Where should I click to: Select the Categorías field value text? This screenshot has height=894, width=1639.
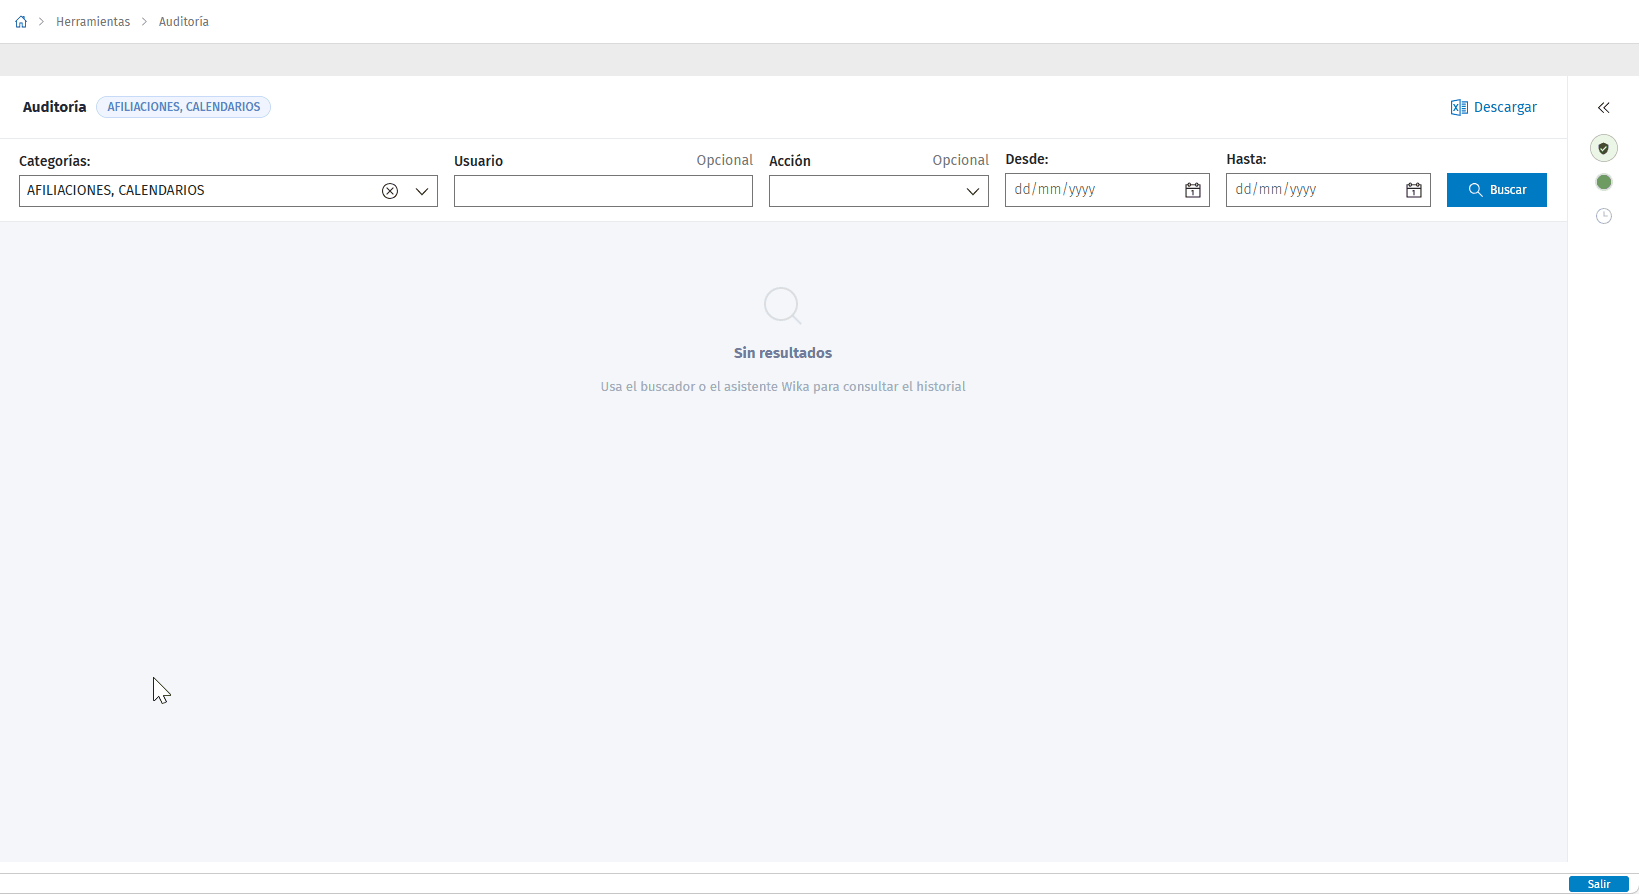coord(116,190)
